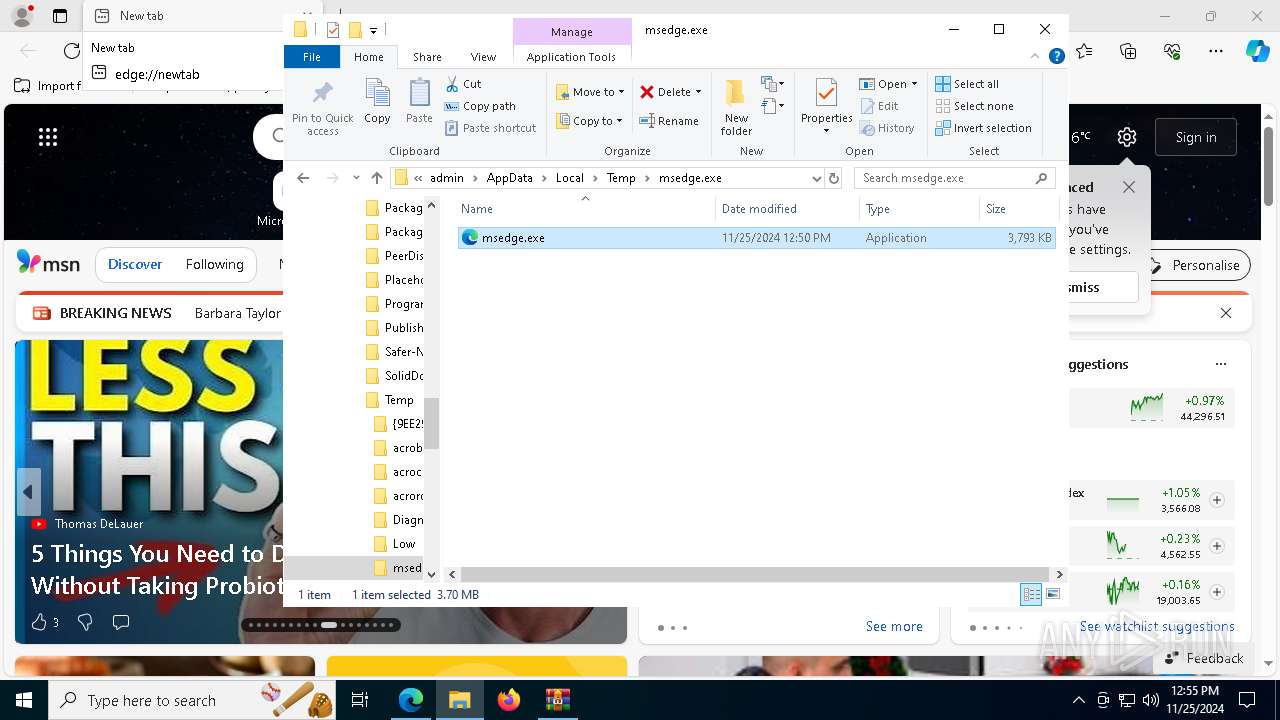Refresh the Explorer folder view
The width and height of the screenshot is (1280, 720).
[834, 178]
